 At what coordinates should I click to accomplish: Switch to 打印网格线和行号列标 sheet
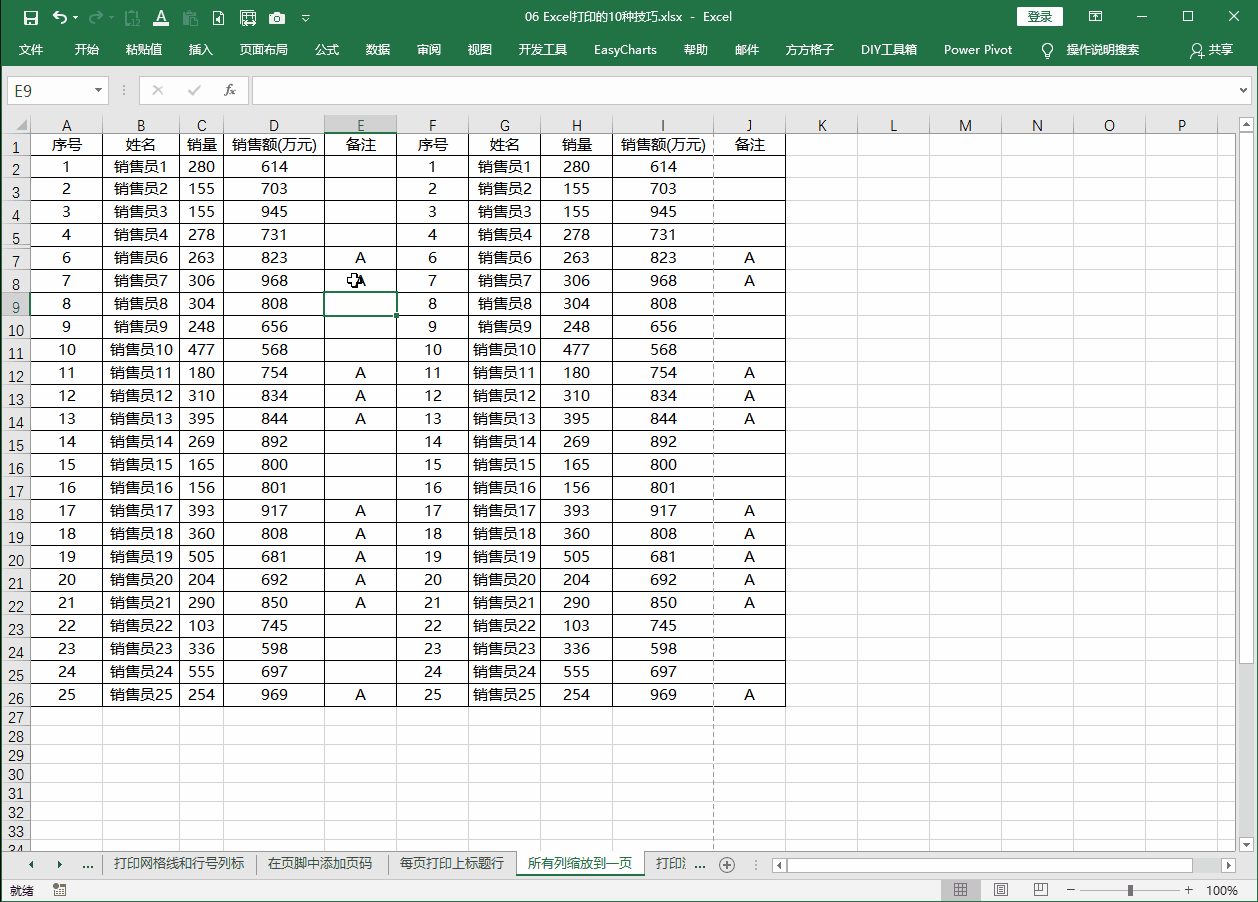[179, 864]
